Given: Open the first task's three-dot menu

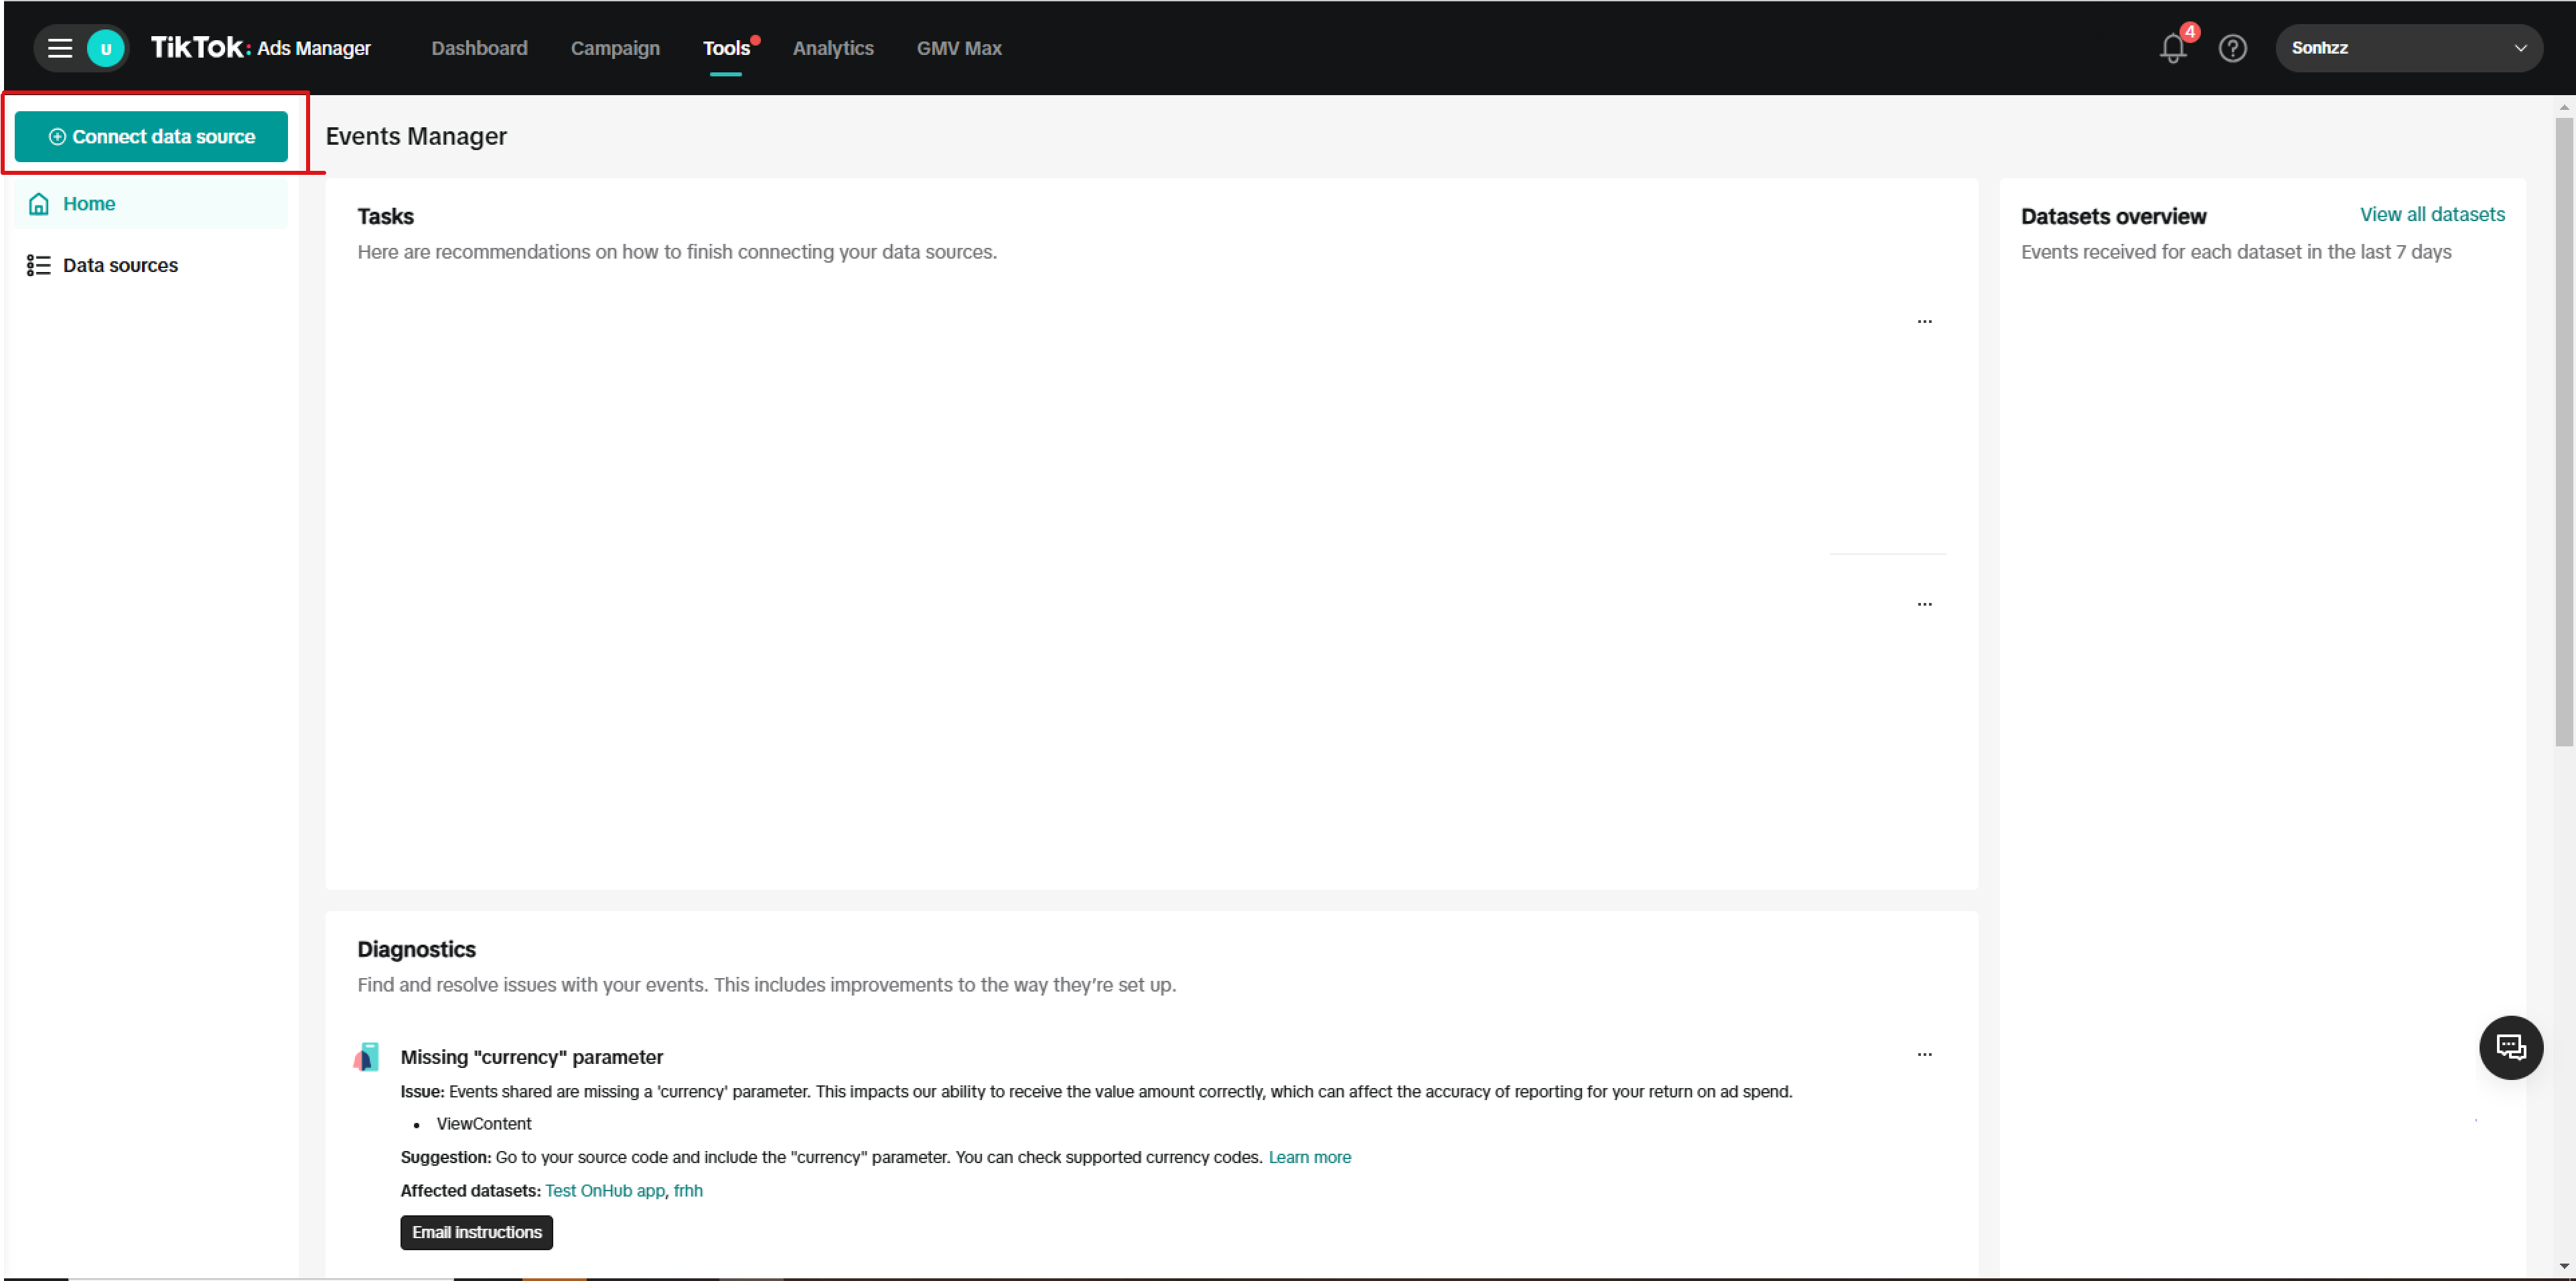Looking at the screenshot, I should point(1924,321).
